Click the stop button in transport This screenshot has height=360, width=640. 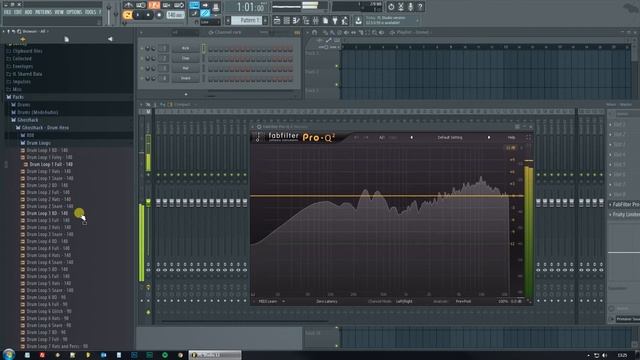[148, 15]
